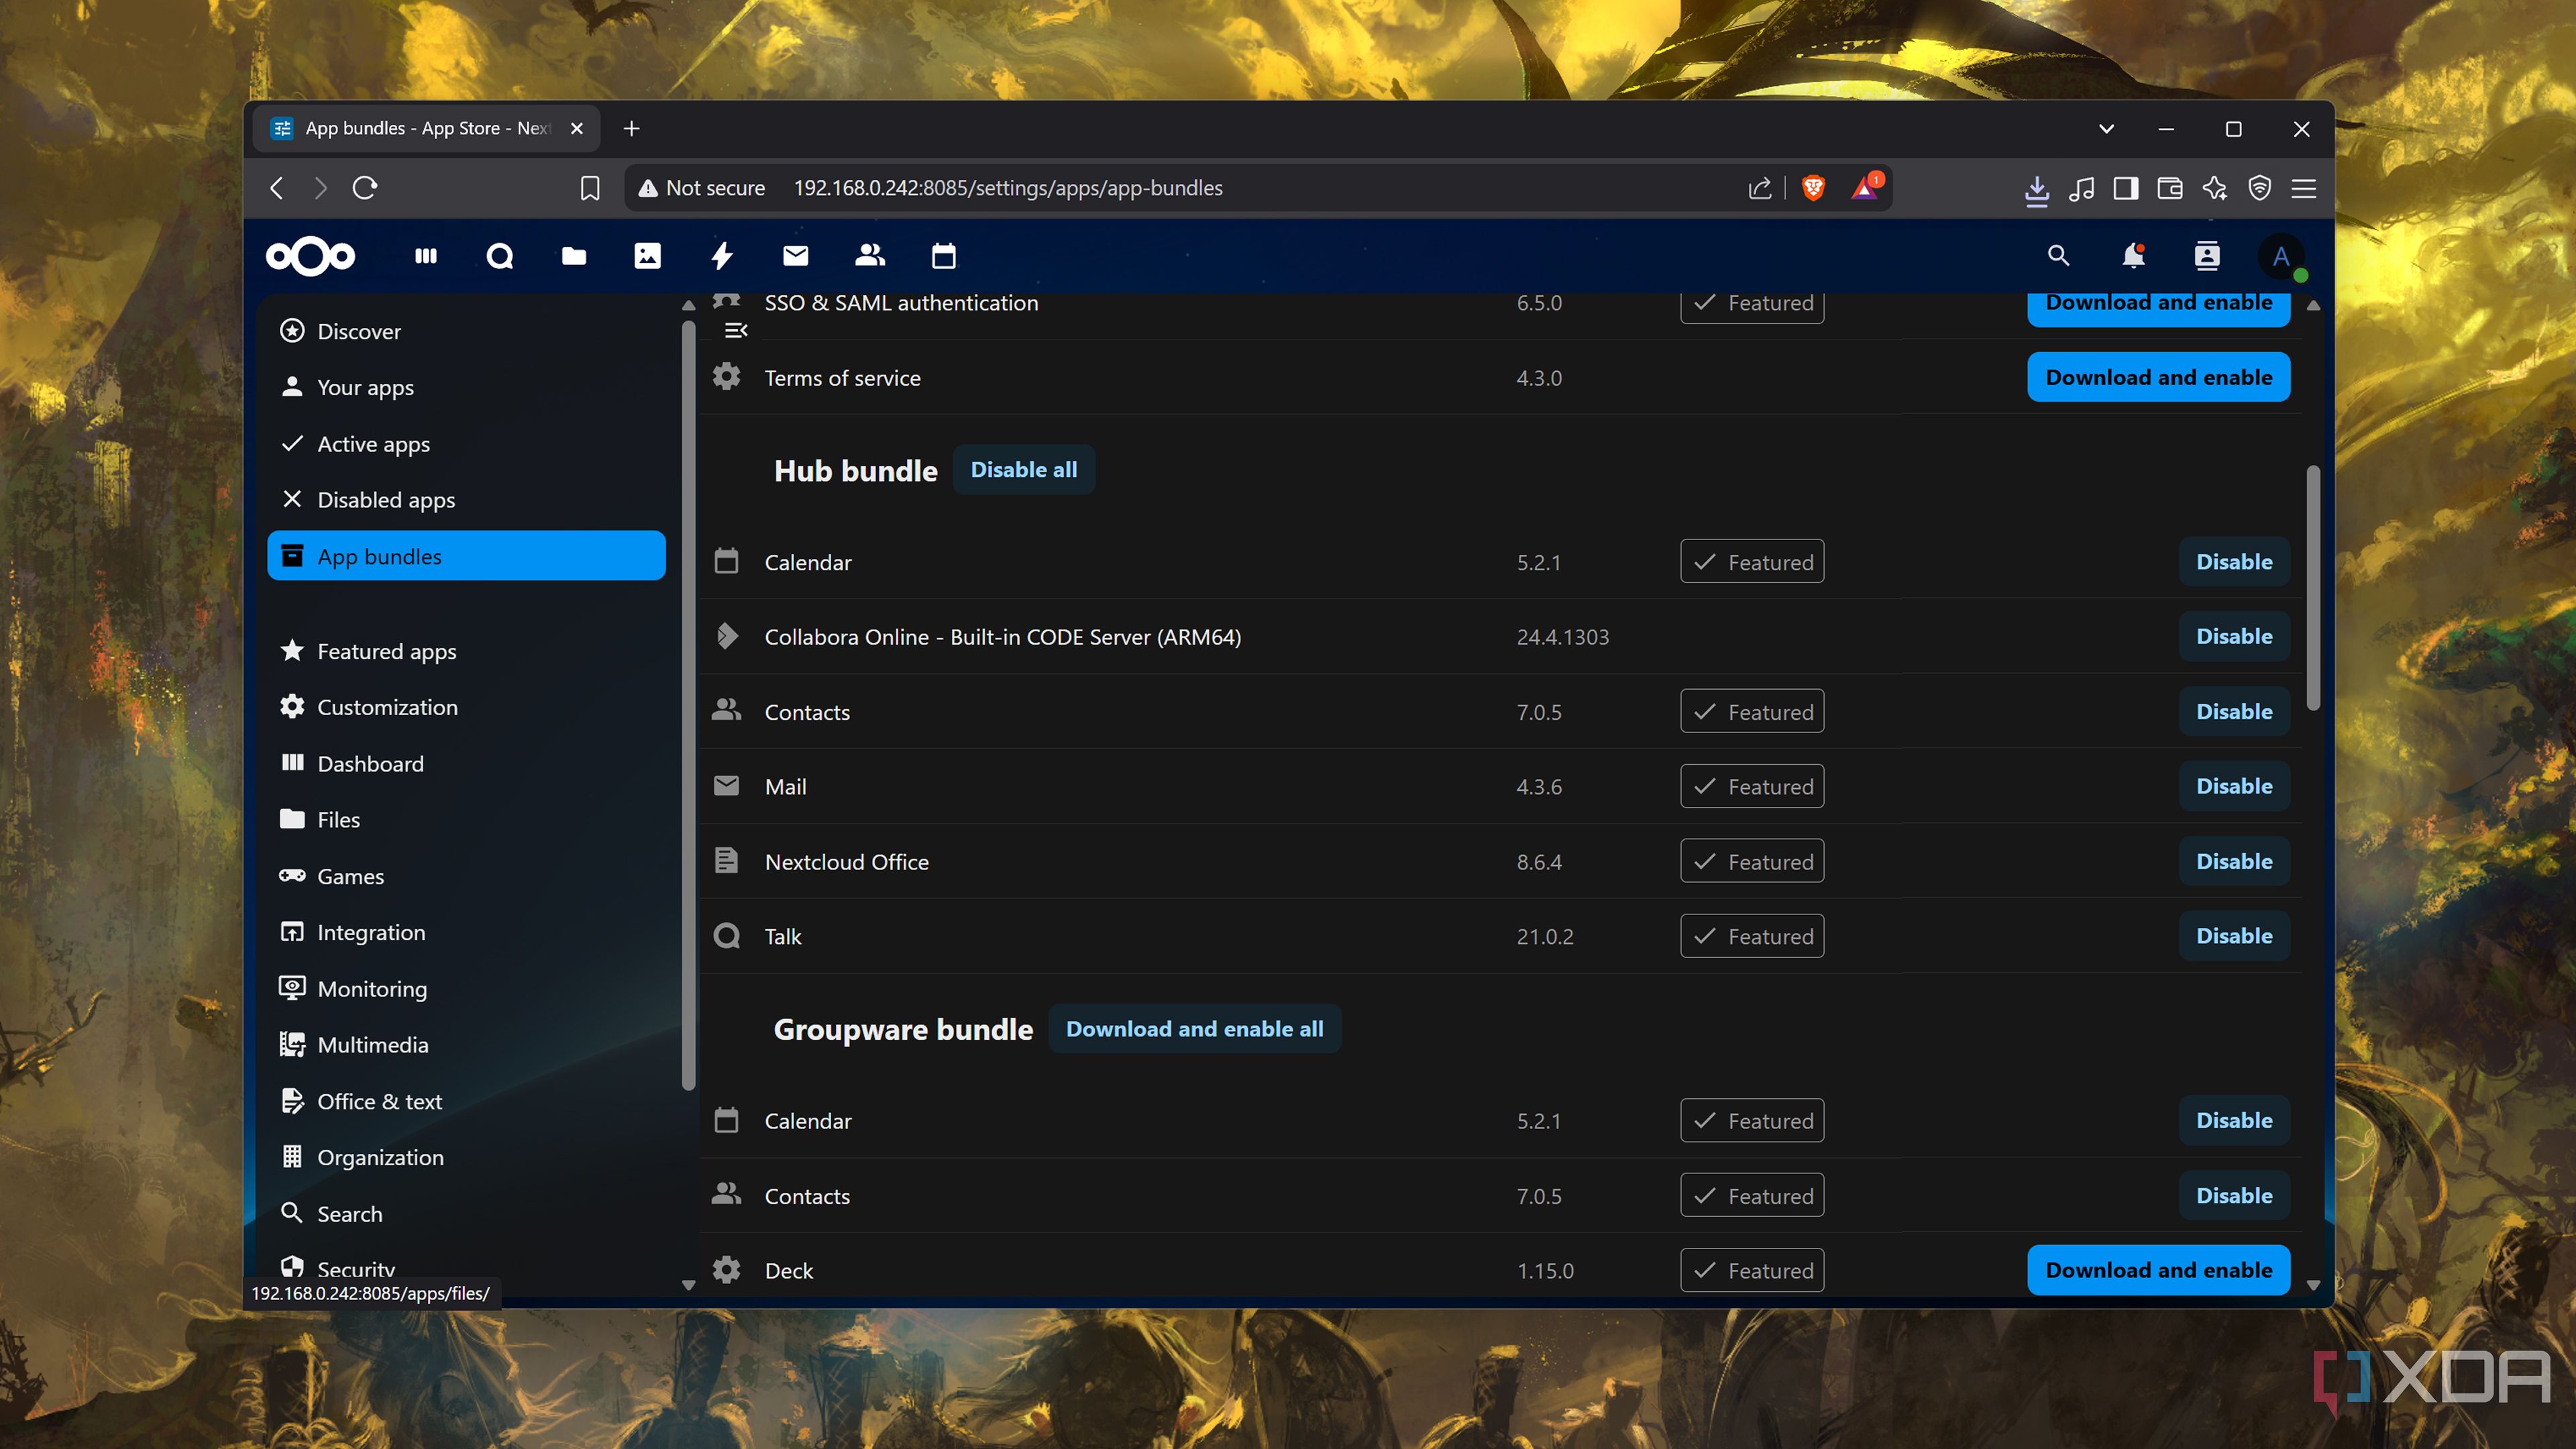The width and height of the screenshot is (2576, 1449).
Task: Download and enable Terms of service
Action: pyautogui.click(x=2159, y=377)
